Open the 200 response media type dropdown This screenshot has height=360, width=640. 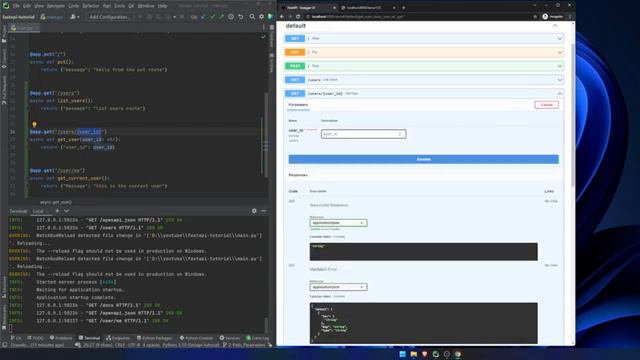(x=338, y=223)
